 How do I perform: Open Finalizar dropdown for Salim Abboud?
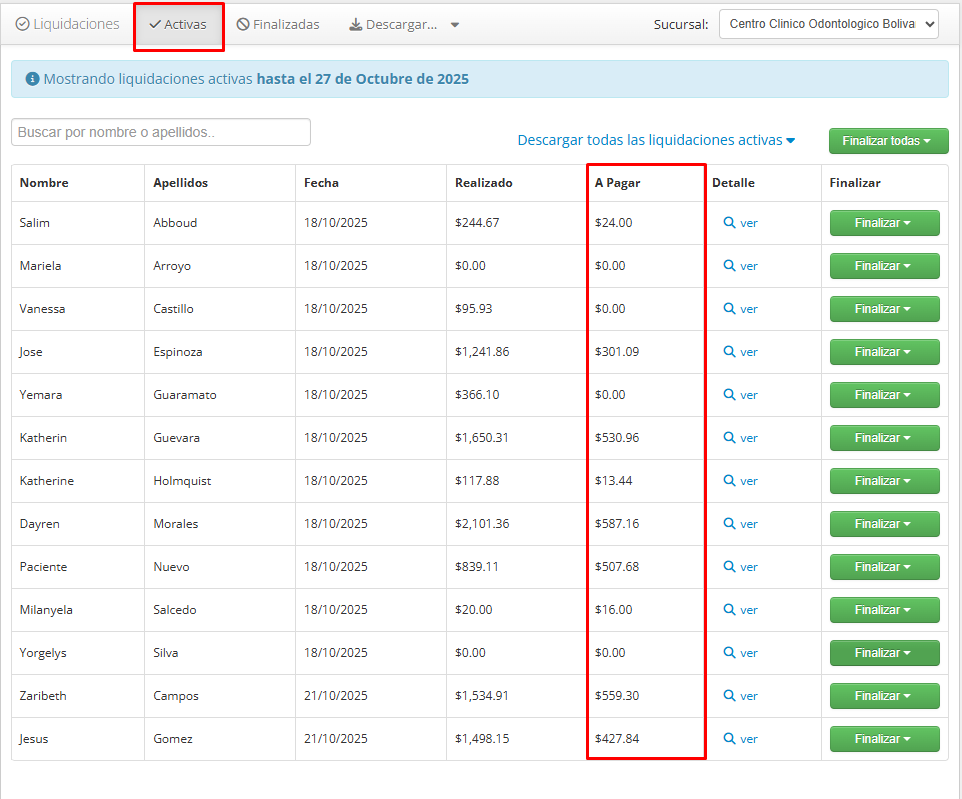[884, 223]
